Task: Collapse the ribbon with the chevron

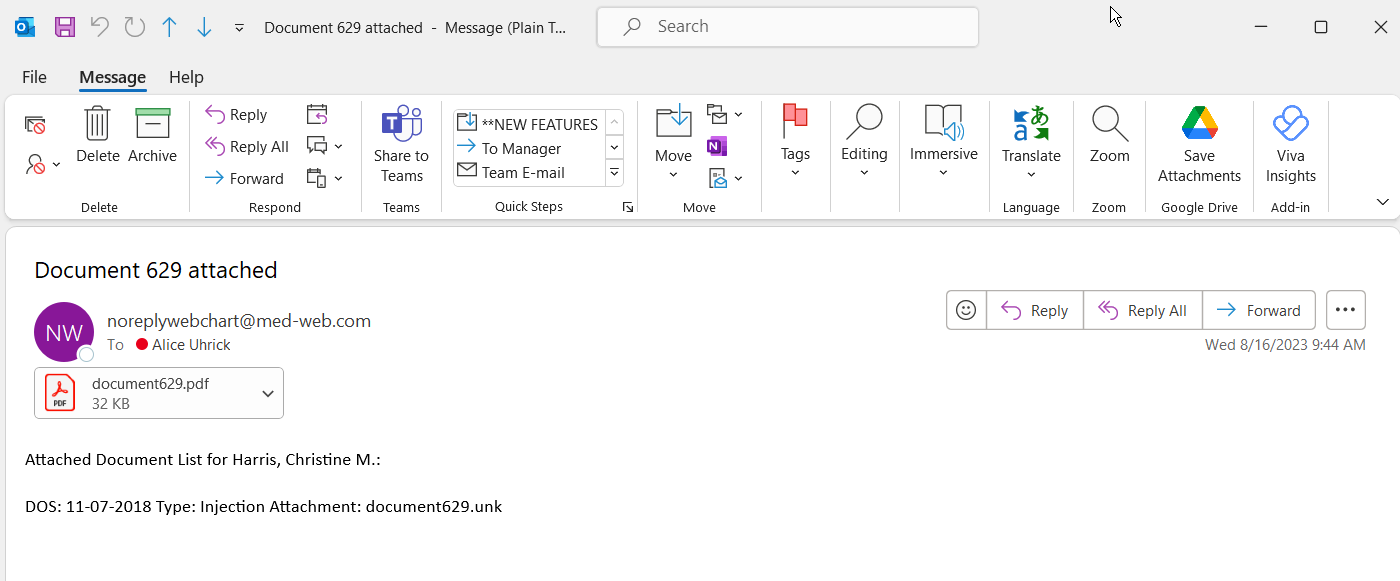Action: [1382, 202]
